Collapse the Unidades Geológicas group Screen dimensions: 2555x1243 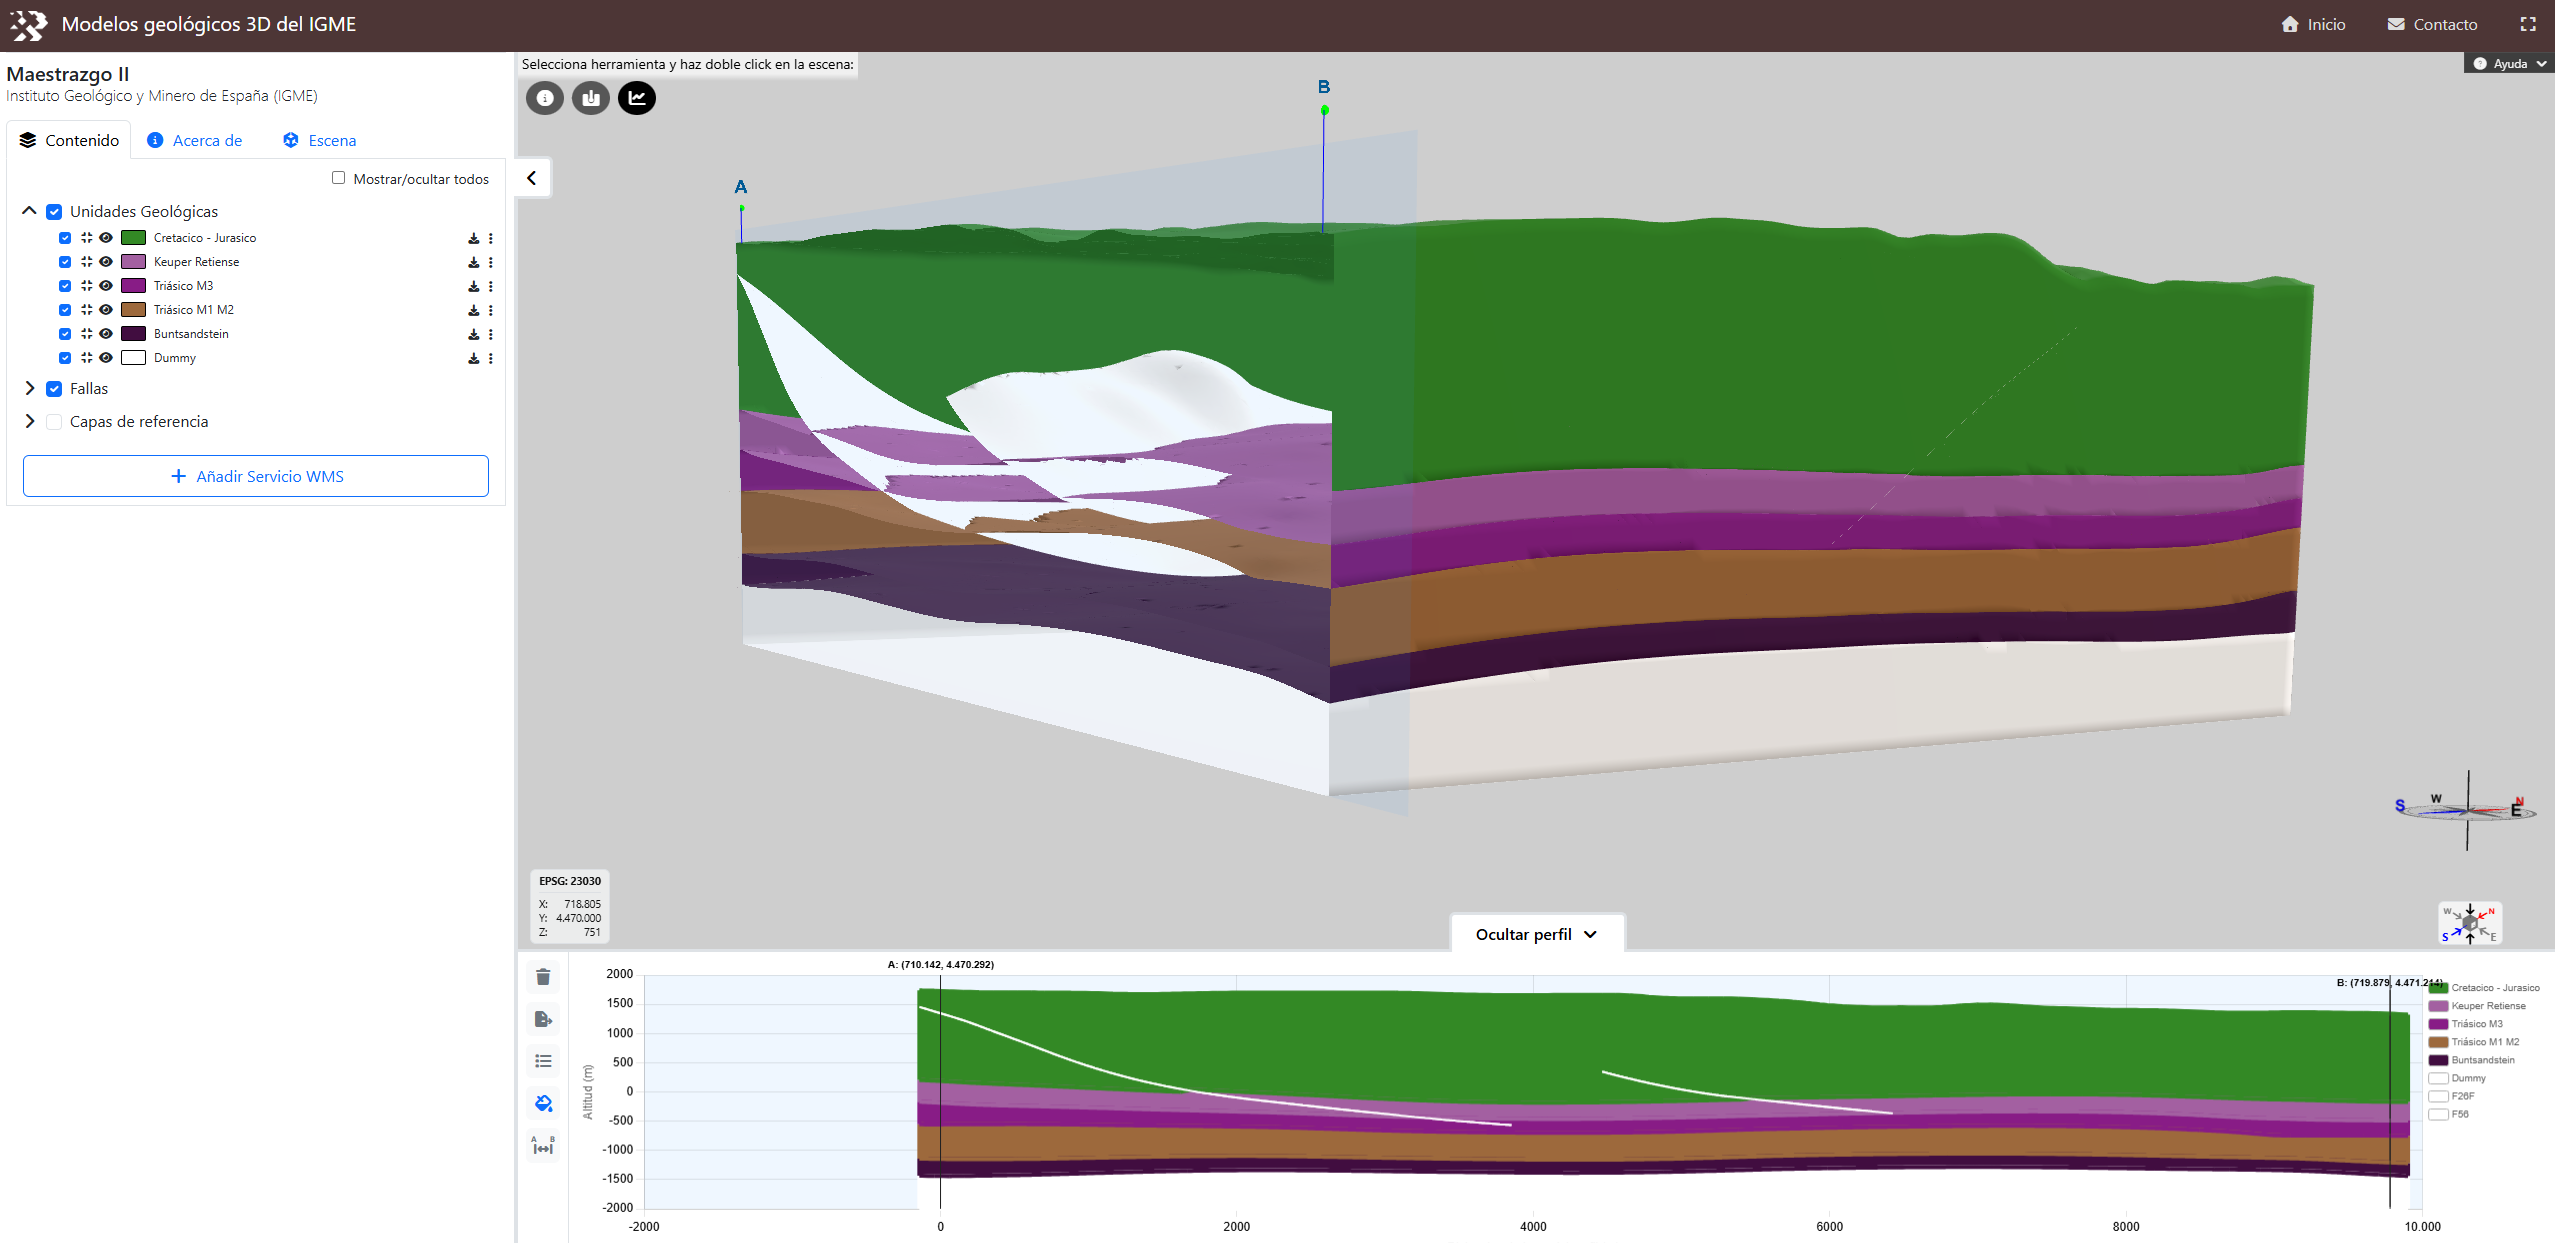click(x=29, y=211)
